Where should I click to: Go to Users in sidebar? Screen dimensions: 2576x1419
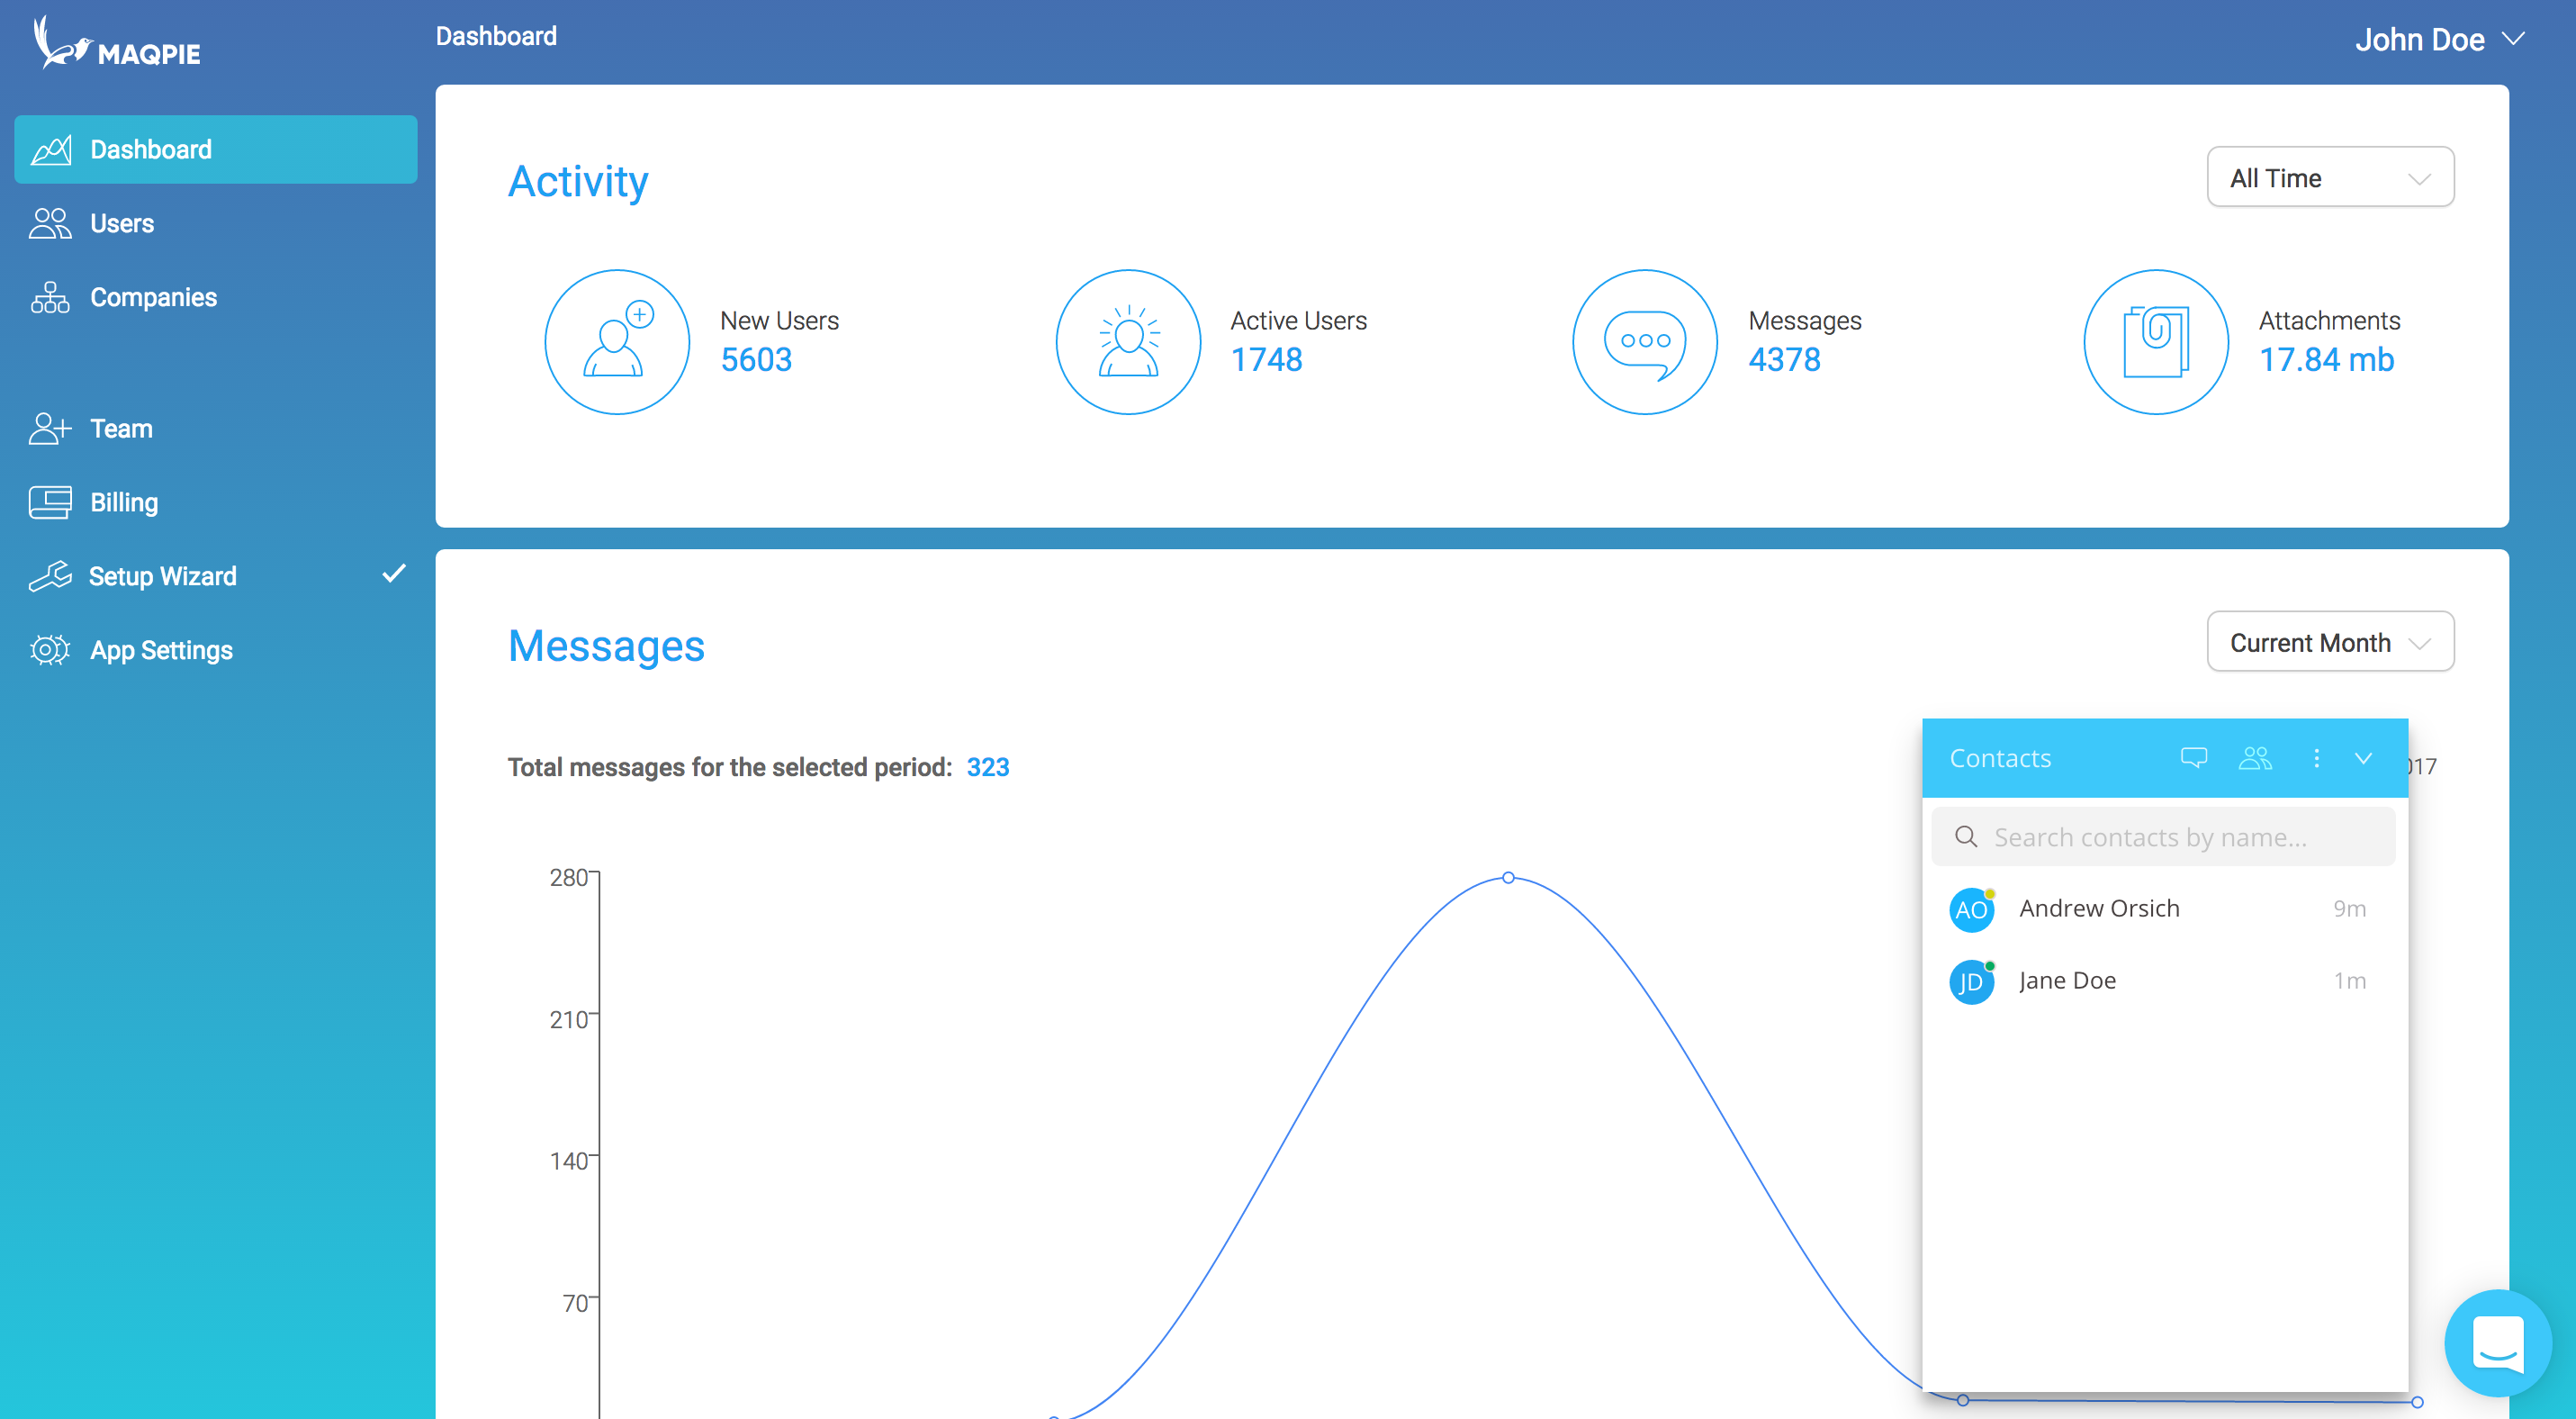coord(122,223)
